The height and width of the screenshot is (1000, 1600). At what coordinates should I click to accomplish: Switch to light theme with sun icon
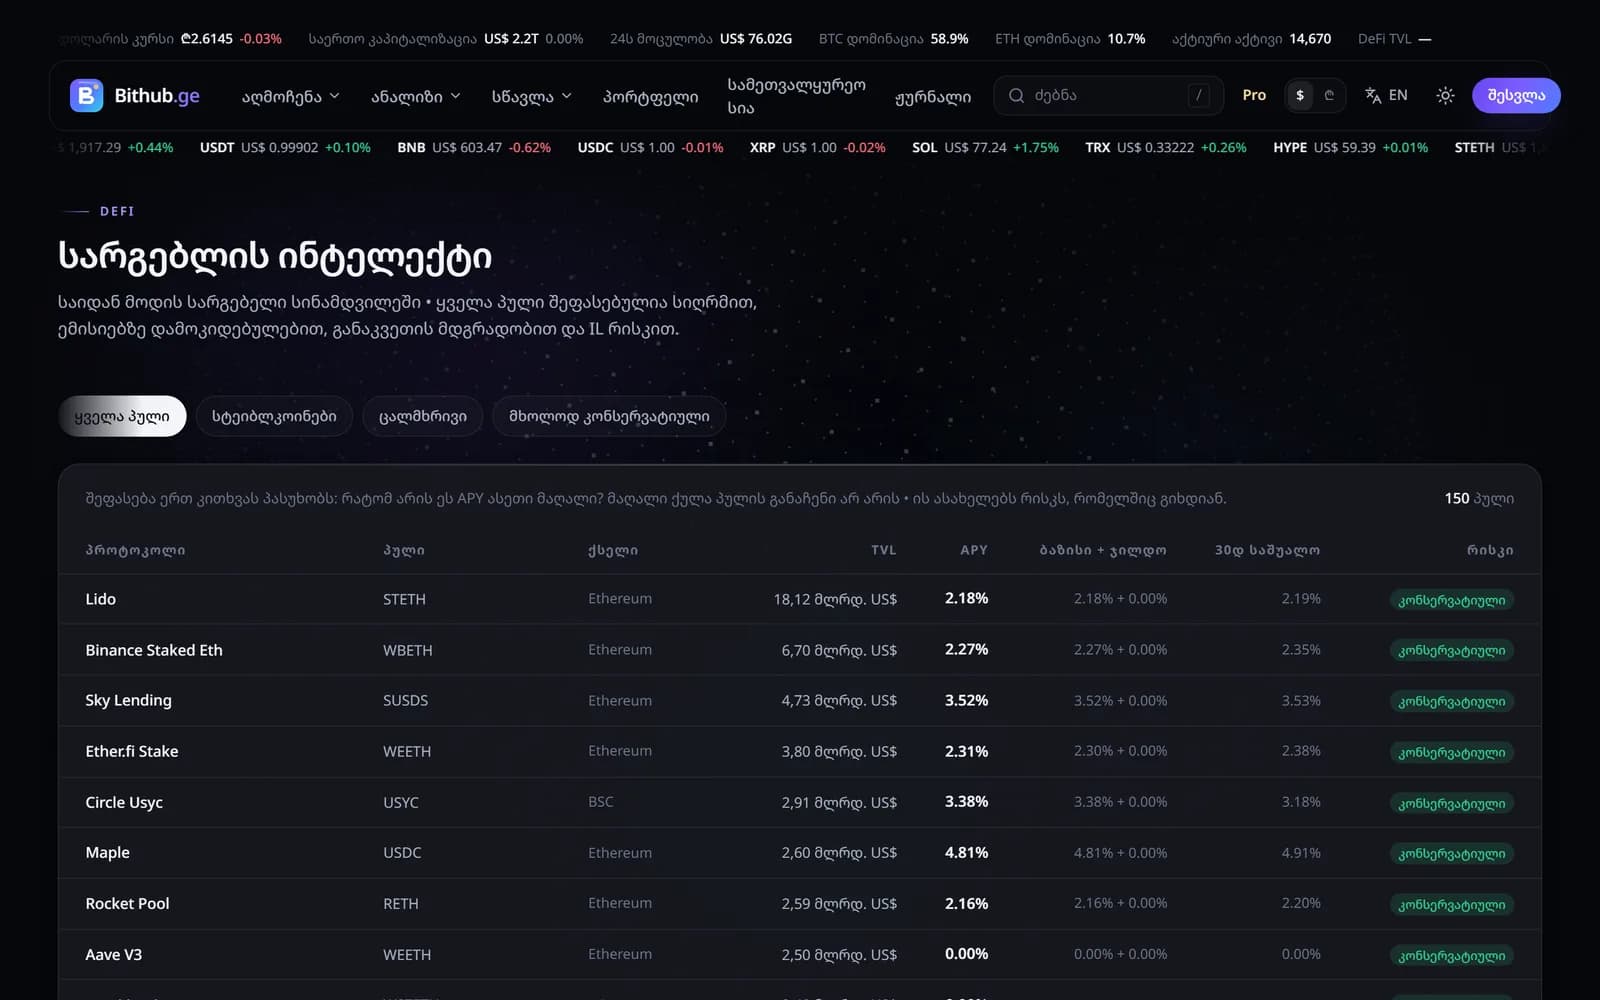(x=1445, y=95)
